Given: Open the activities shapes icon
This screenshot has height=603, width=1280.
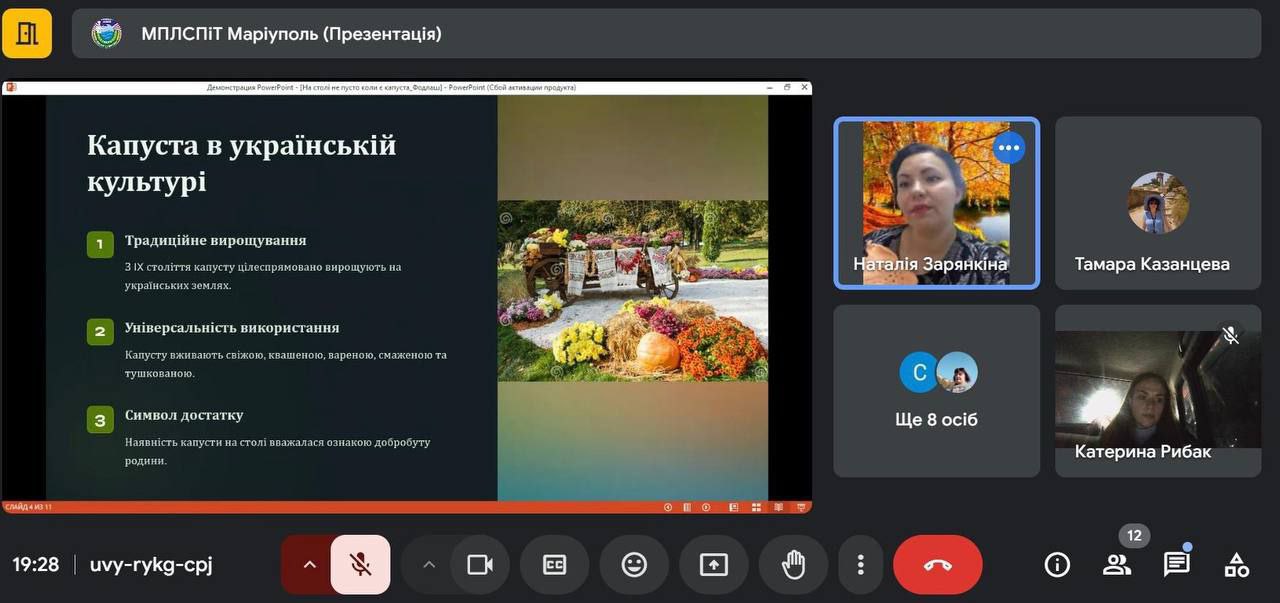Looking at the screenshot, I should point(1237,565).
